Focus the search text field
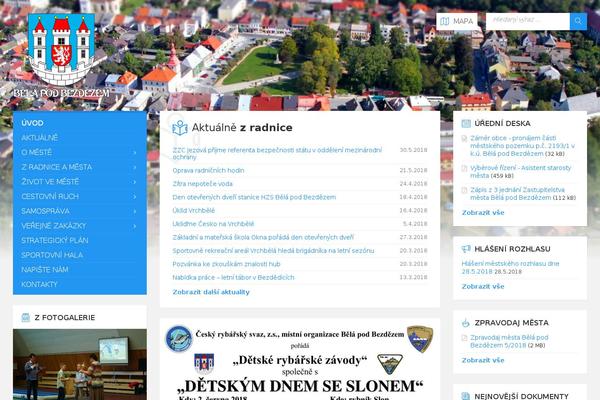This screenshot has width=600, height=400. pyautogui.click(x=528, y=21)
